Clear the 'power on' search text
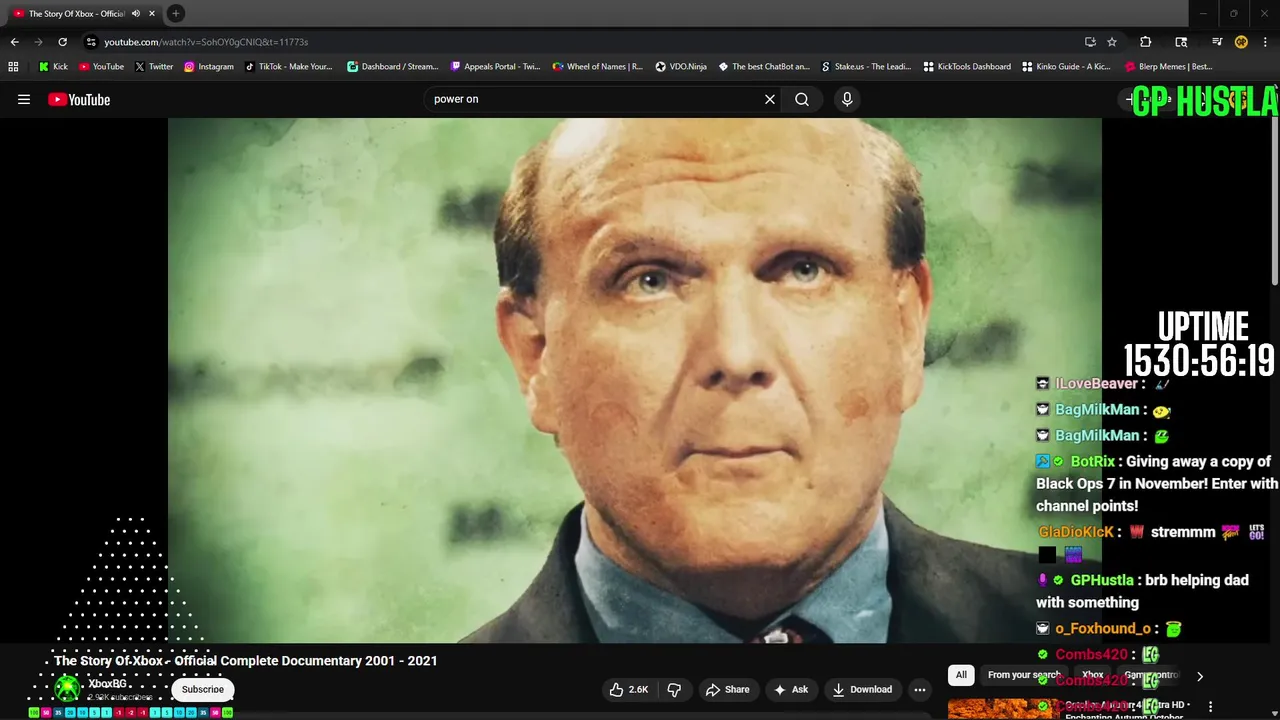This screenshot has width=1280, height=720. pos(770,99)
